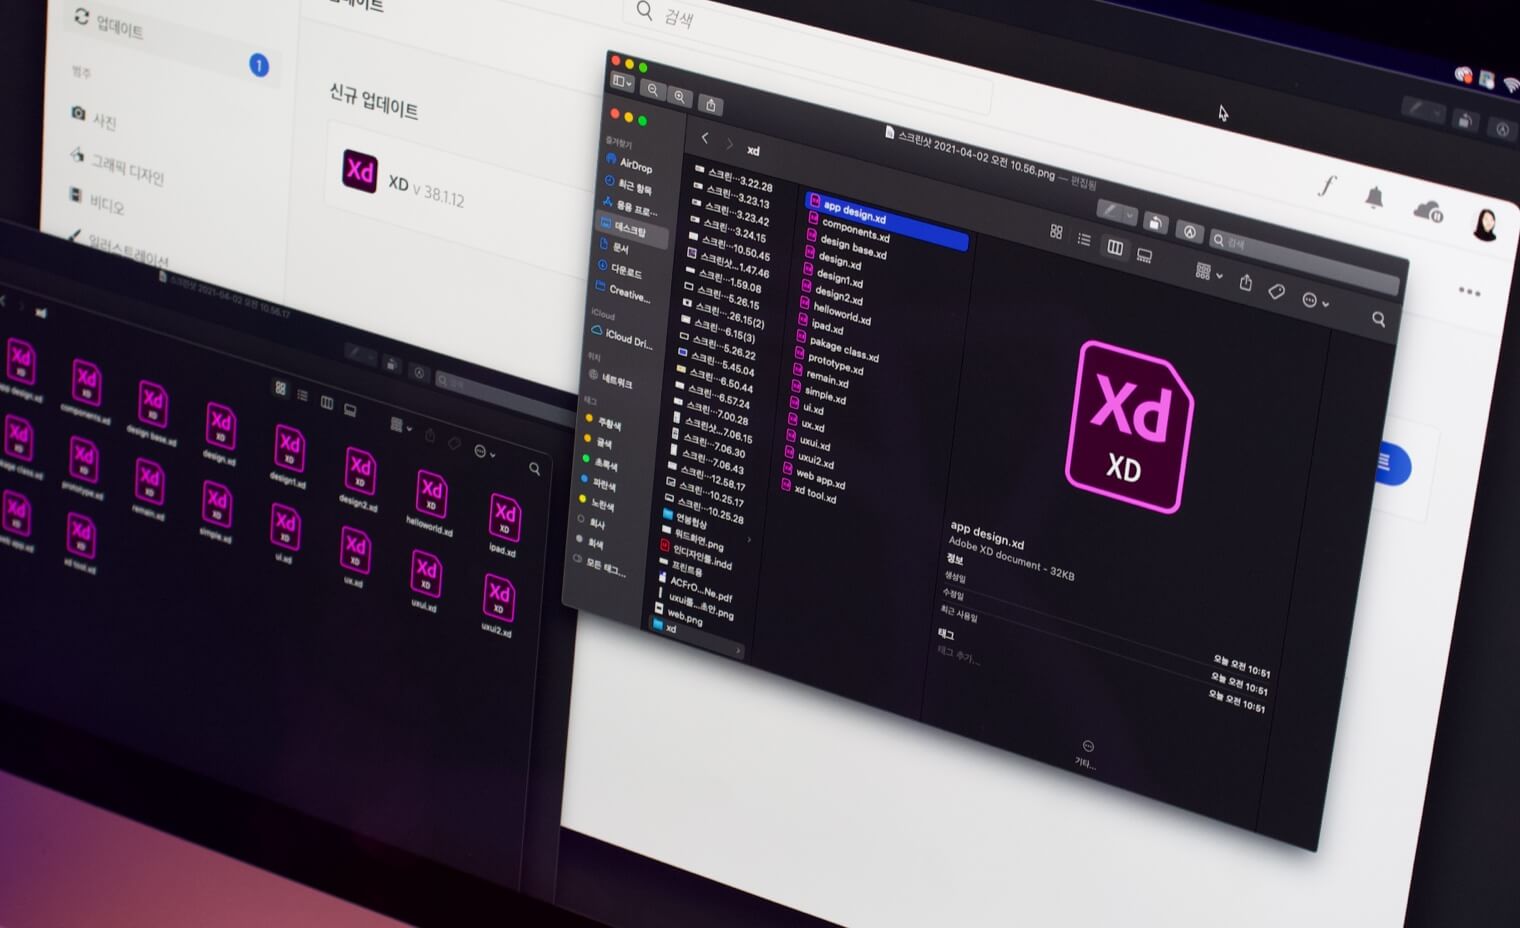Open AirDrop in the sidebar
This screenshot has height=928, width=1520.
pyautogui.click(x=629, y=164)
